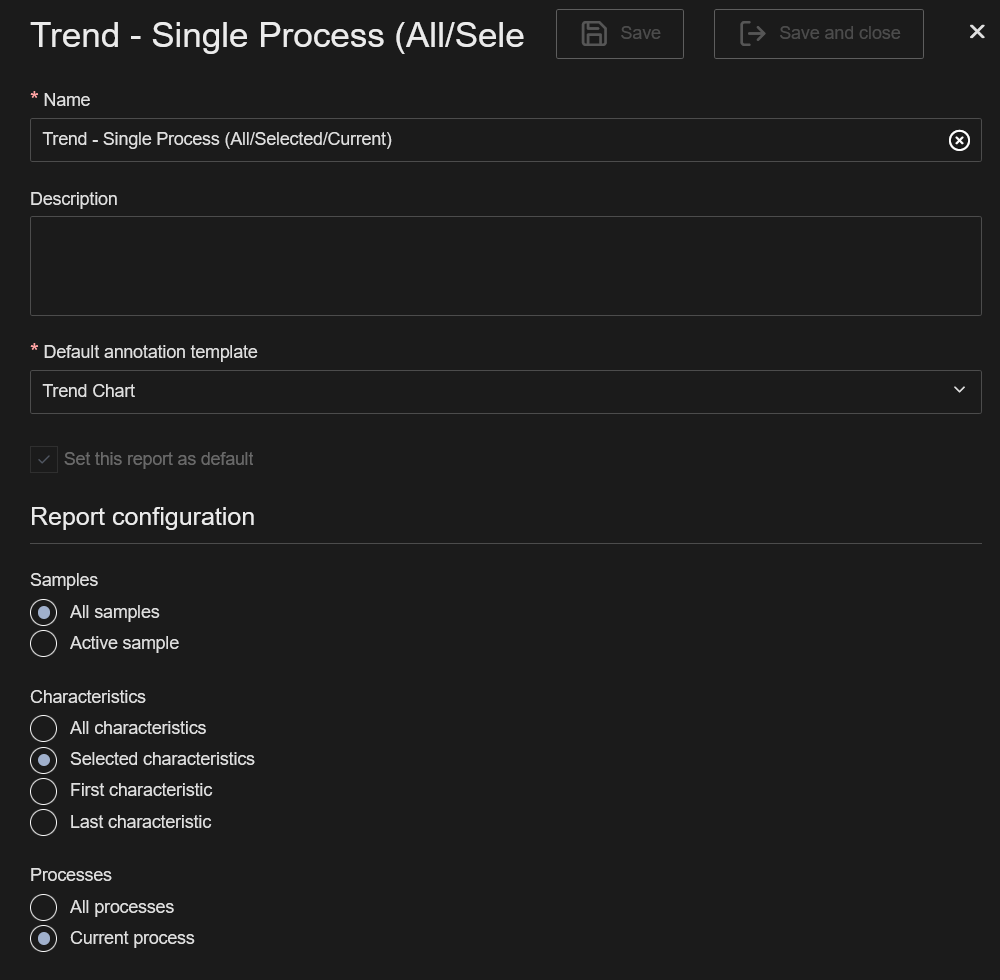This screenshot has height=980, width=1000.
Task: Select the Active sample option
Action: [x=44, y=643]
